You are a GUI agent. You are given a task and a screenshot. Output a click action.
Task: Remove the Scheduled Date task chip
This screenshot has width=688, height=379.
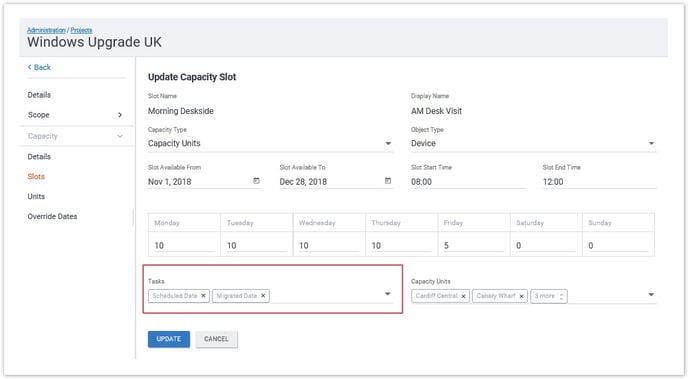click(x=203, y=296)
